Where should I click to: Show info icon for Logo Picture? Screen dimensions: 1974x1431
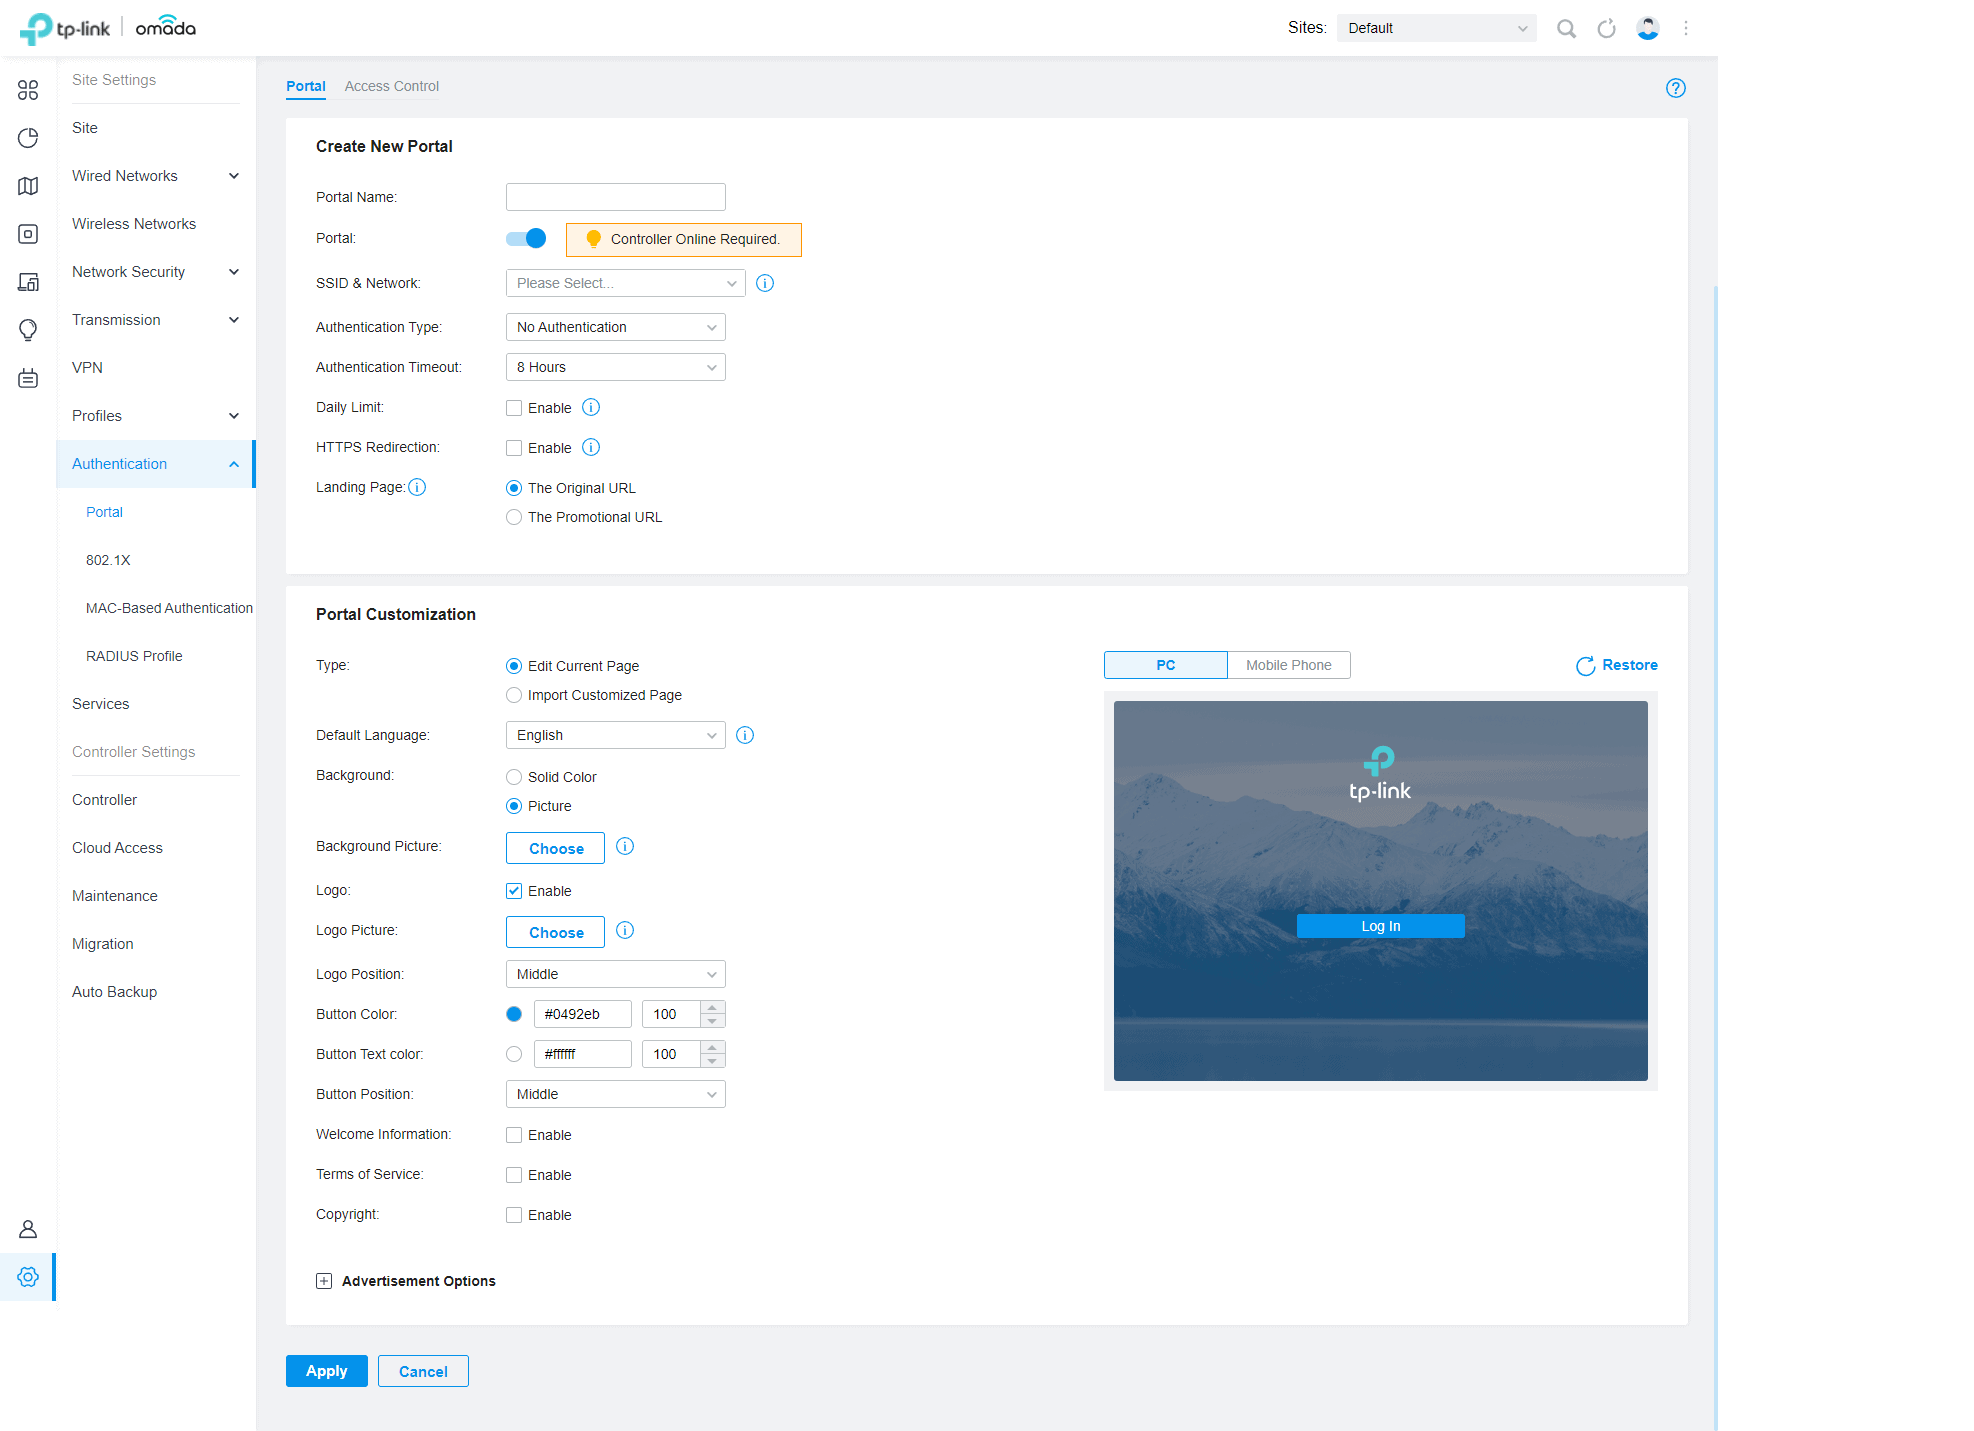[625, 930]
